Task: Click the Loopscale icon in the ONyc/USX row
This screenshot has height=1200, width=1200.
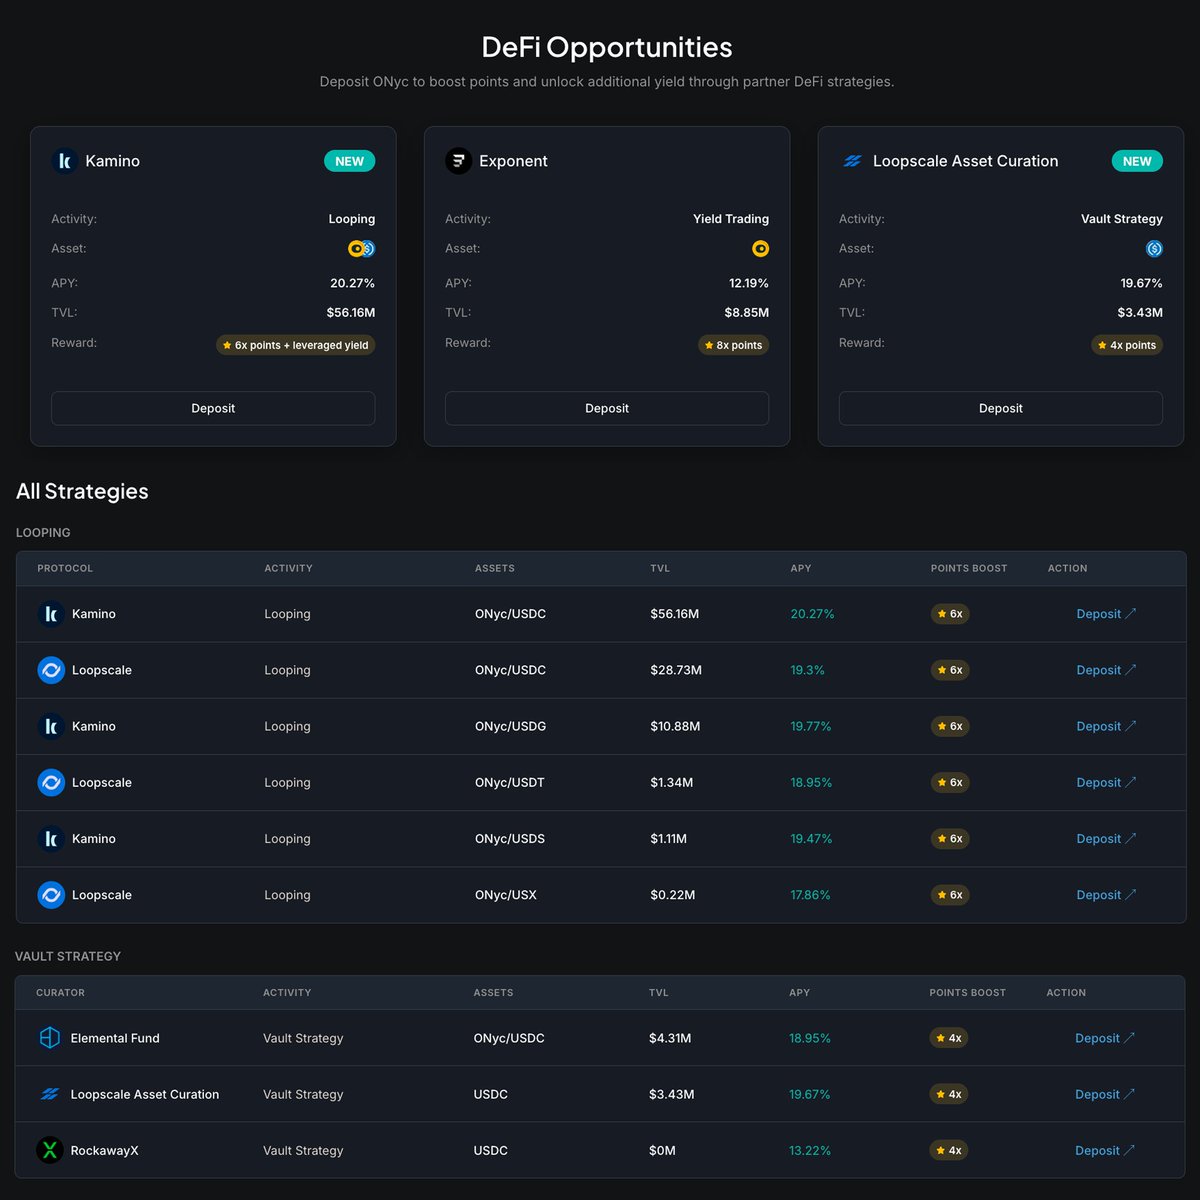Action: pyautogui.click(x=51, y=894)
